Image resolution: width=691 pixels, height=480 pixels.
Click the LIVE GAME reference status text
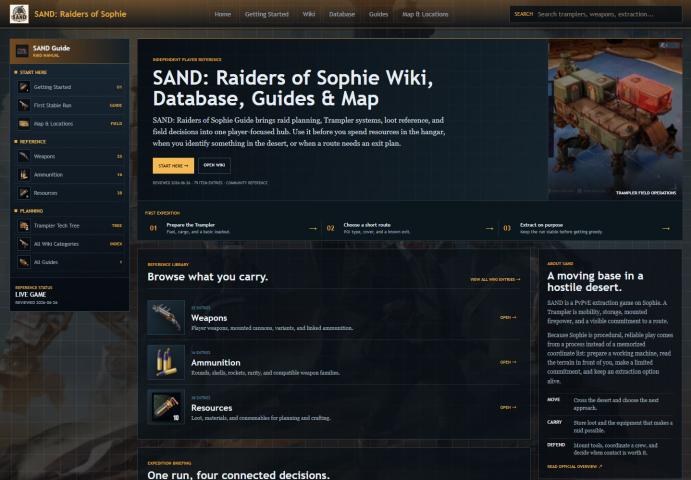30,294
